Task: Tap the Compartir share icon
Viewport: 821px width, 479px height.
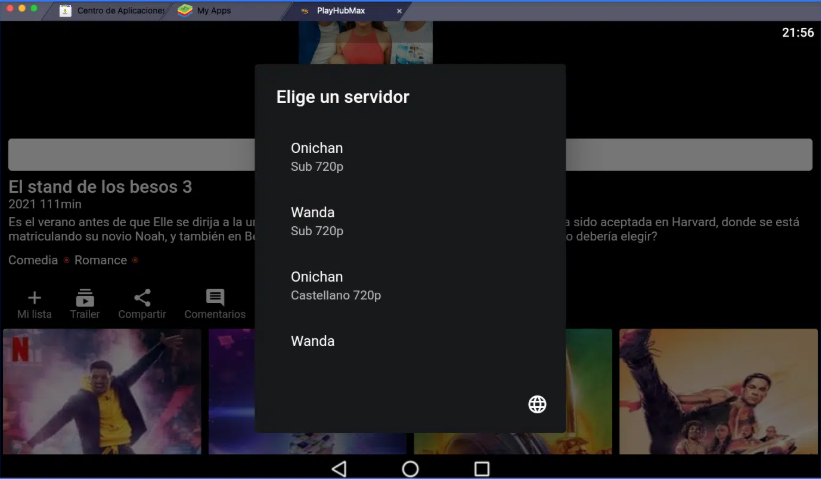Action: tap(142, 298)
